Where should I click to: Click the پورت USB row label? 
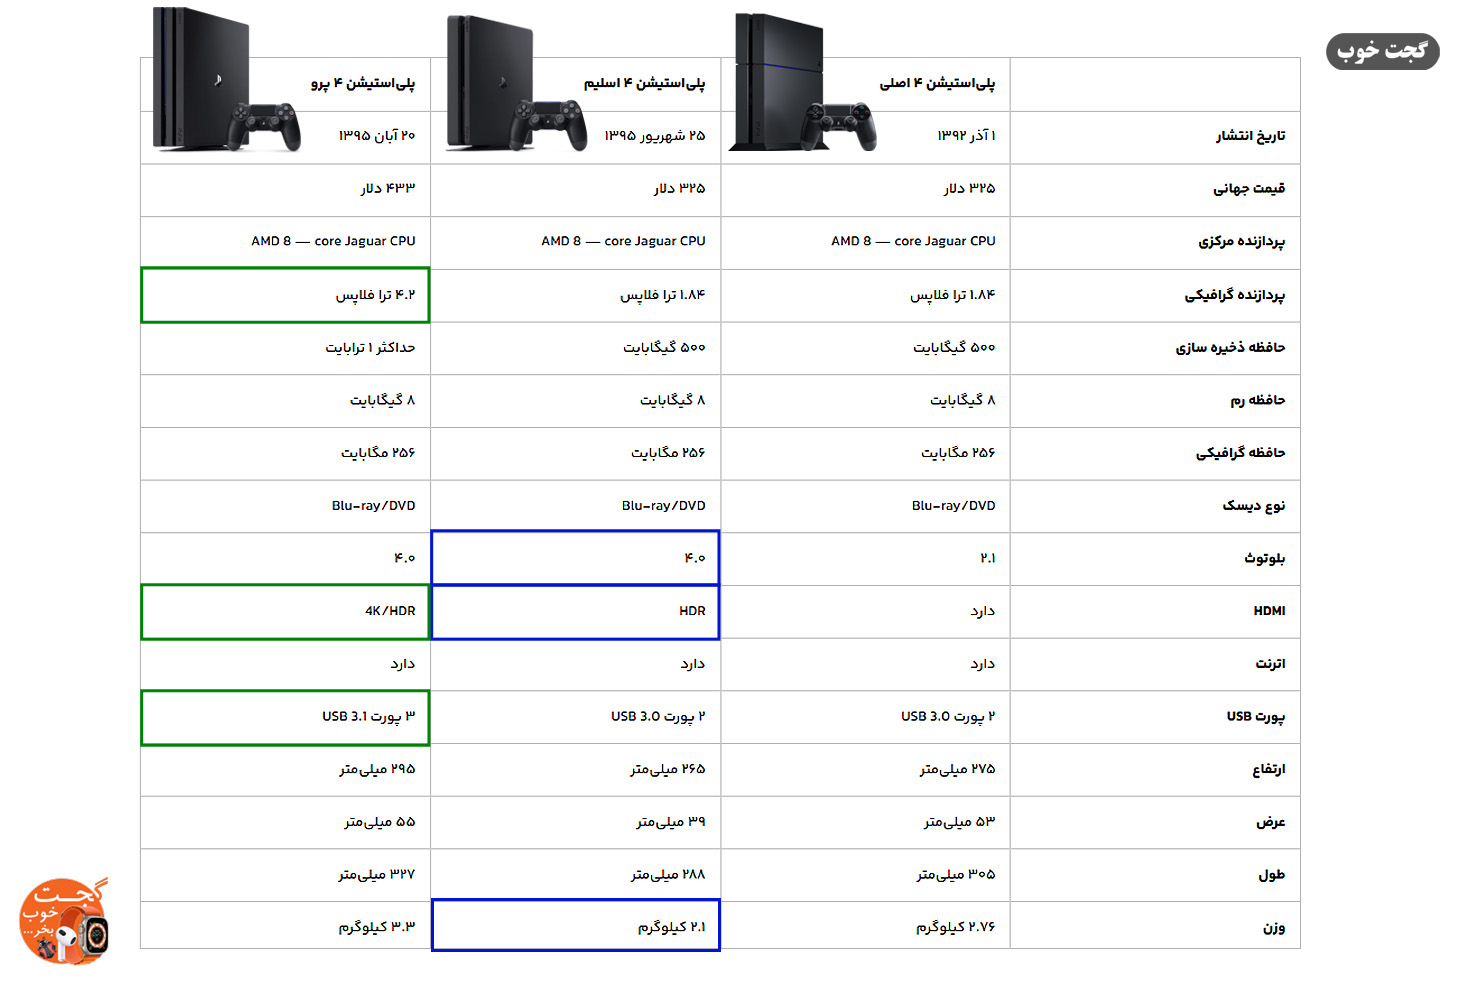coord(1256,717)
